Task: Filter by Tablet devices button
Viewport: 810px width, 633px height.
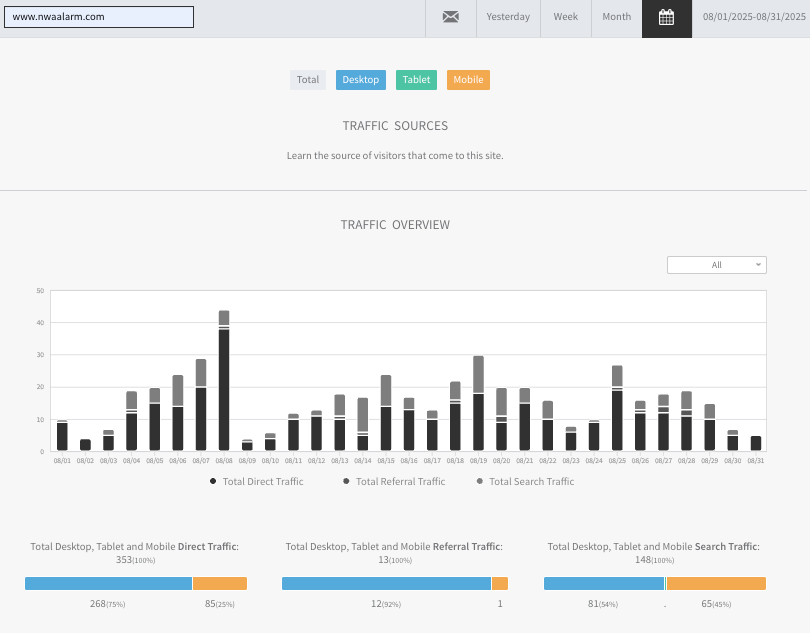Action: click(x=416, y=80)
